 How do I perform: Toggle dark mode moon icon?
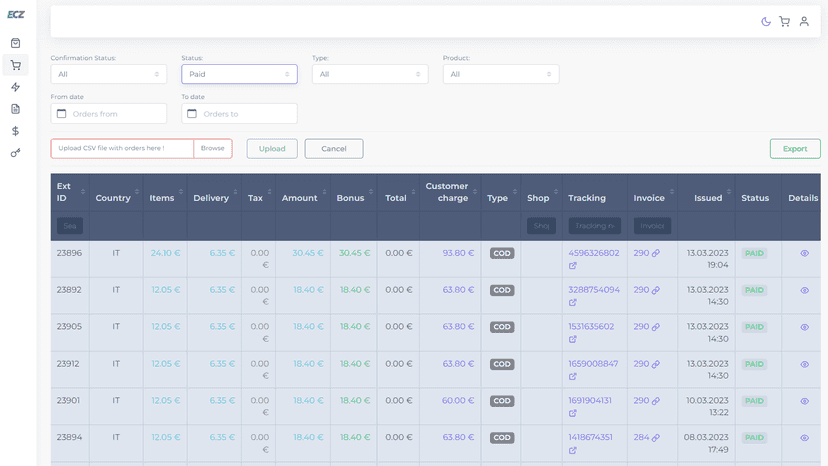coord(766,22)
